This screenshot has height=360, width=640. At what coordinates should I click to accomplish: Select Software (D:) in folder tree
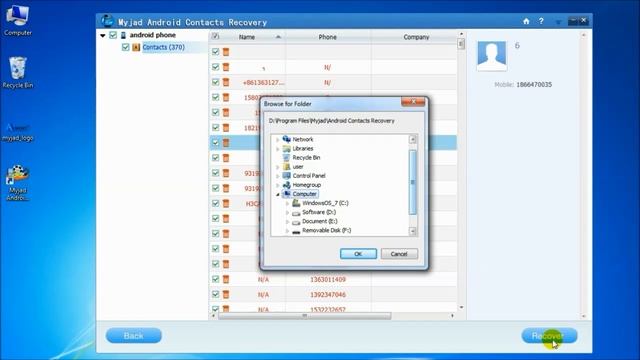point(319,212)
